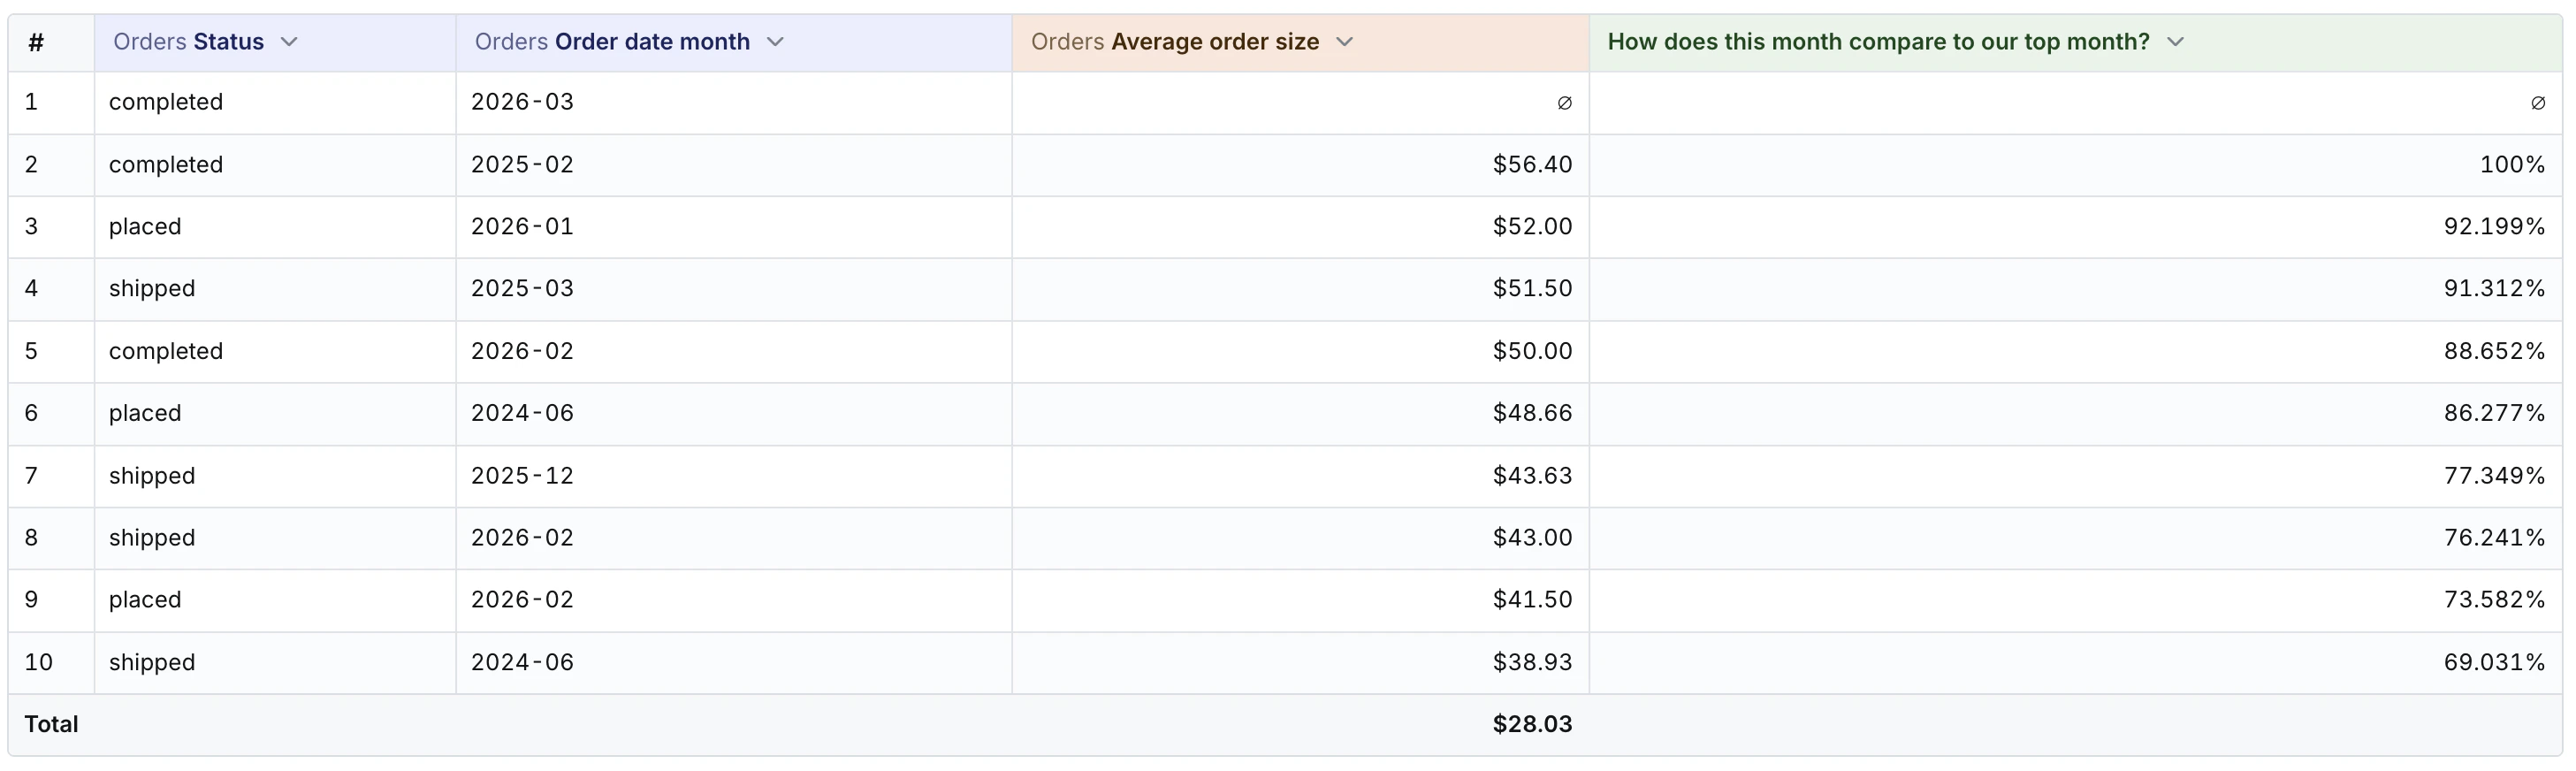Click the '$38.93' average order size cell

pos(1301,663)
